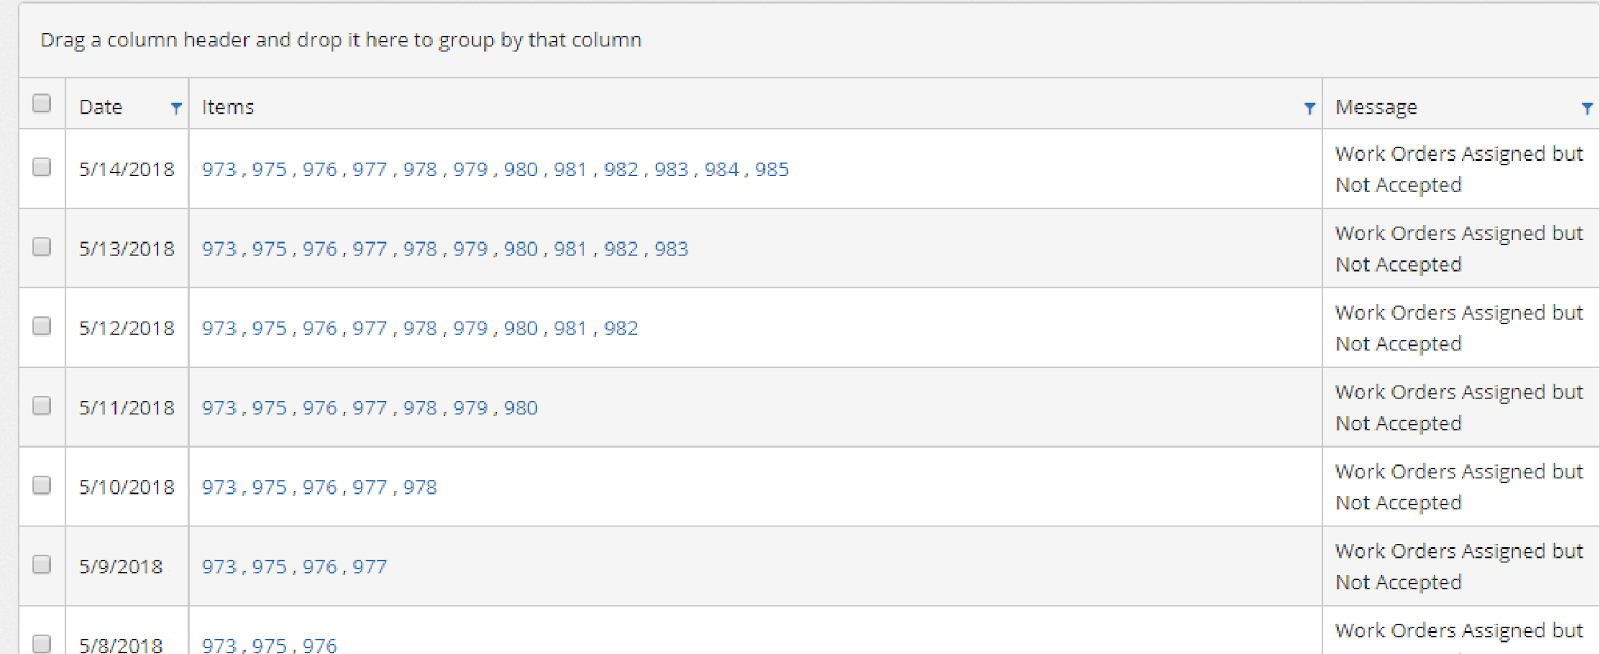Click item 977 in the 5/9/2018 row
The width and height of the screenshot is (1600, 654).
pos(369,567)
